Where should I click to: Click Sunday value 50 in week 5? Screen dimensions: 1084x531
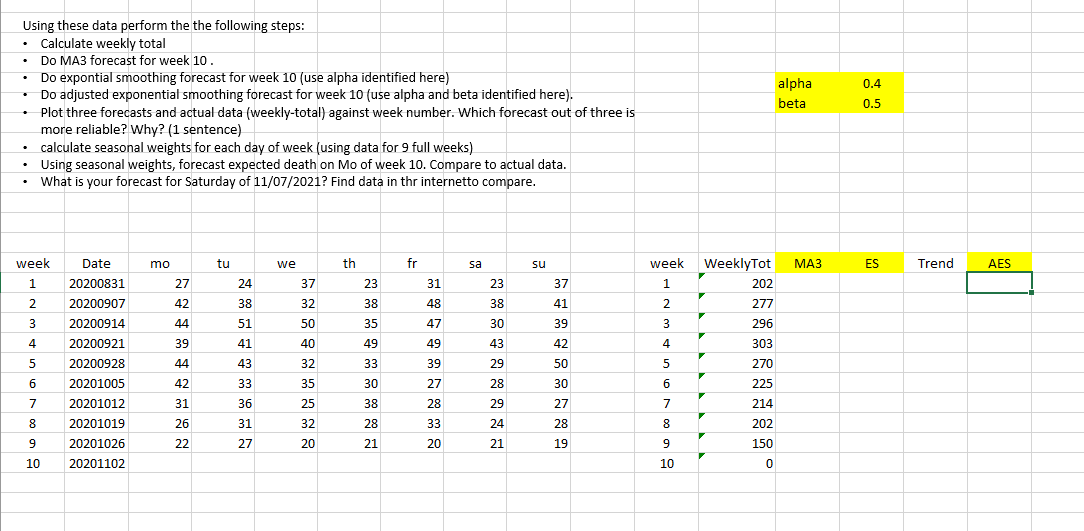point(539,363)
